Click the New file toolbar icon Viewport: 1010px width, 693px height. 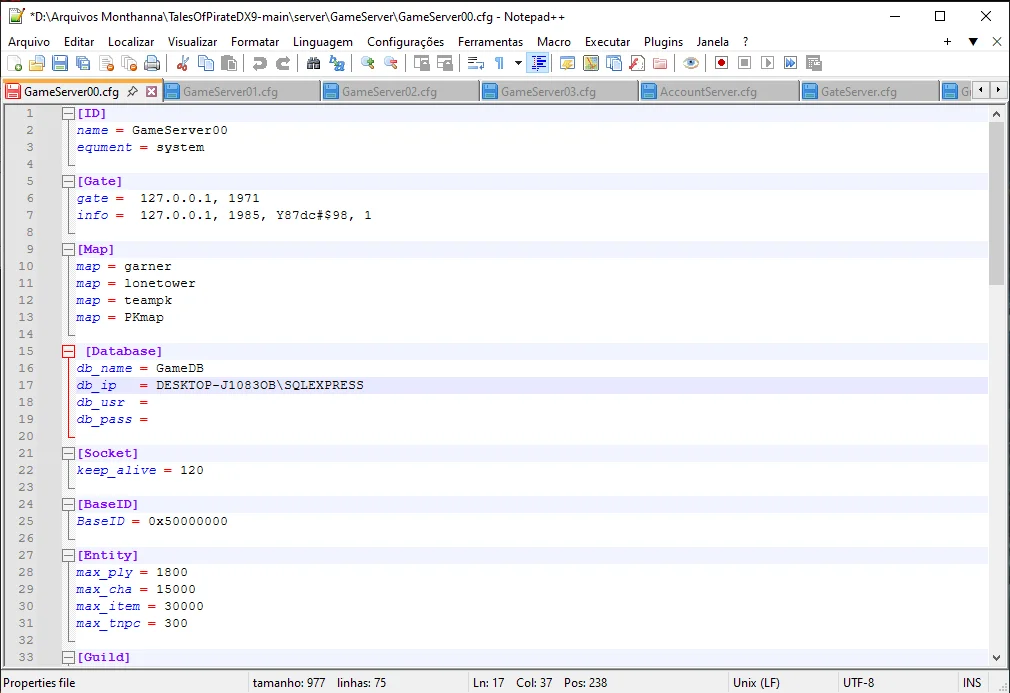pos(14,63)
